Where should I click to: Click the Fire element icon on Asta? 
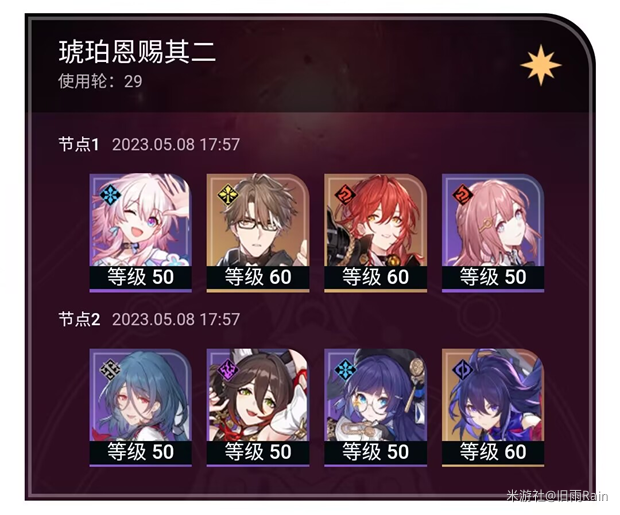463,195
